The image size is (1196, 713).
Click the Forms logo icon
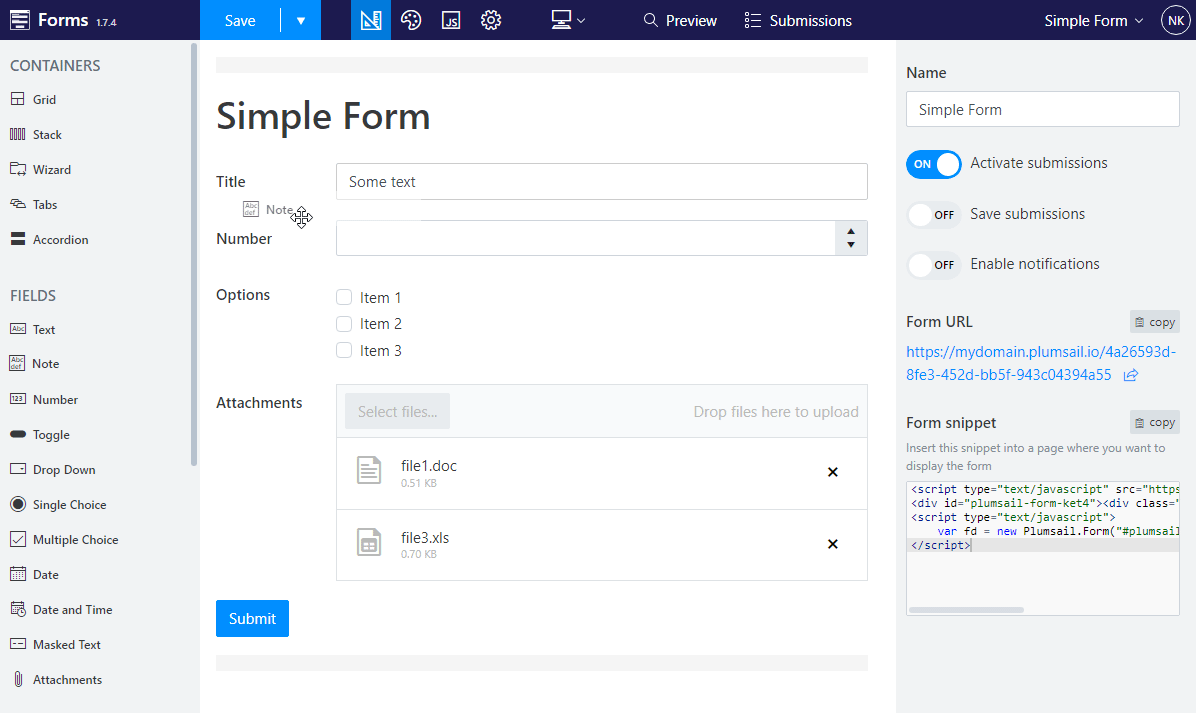20,20
